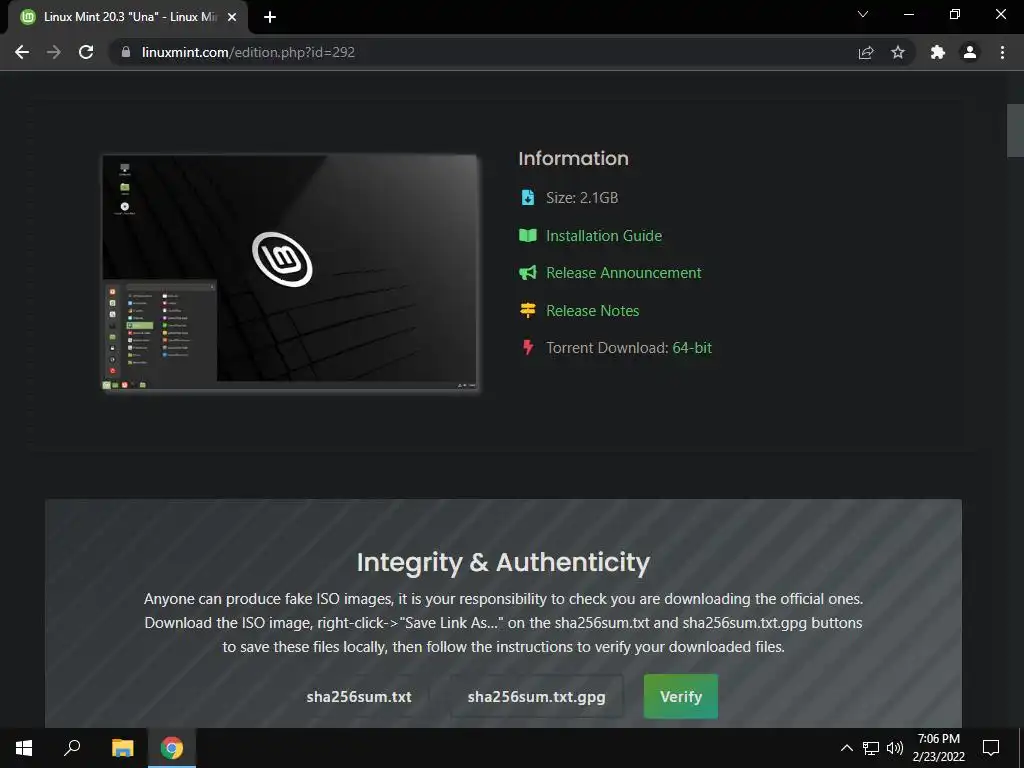Viewport: 1024px width, 768px height.
Task: Open the Installation Guide link
Action: pos(603,236)
